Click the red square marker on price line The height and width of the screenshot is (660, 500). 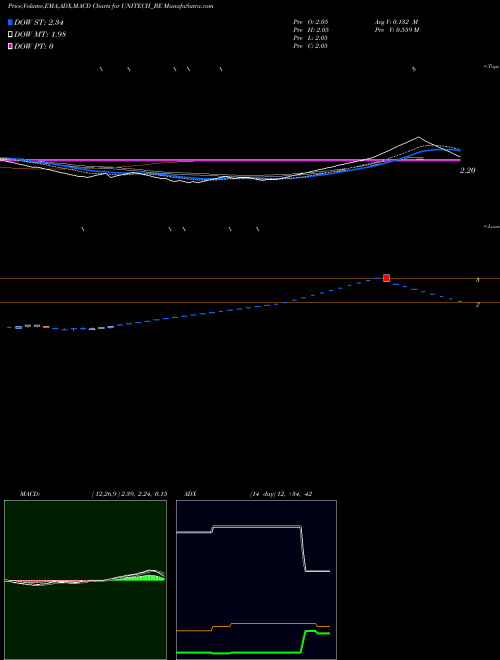(386, 278)
